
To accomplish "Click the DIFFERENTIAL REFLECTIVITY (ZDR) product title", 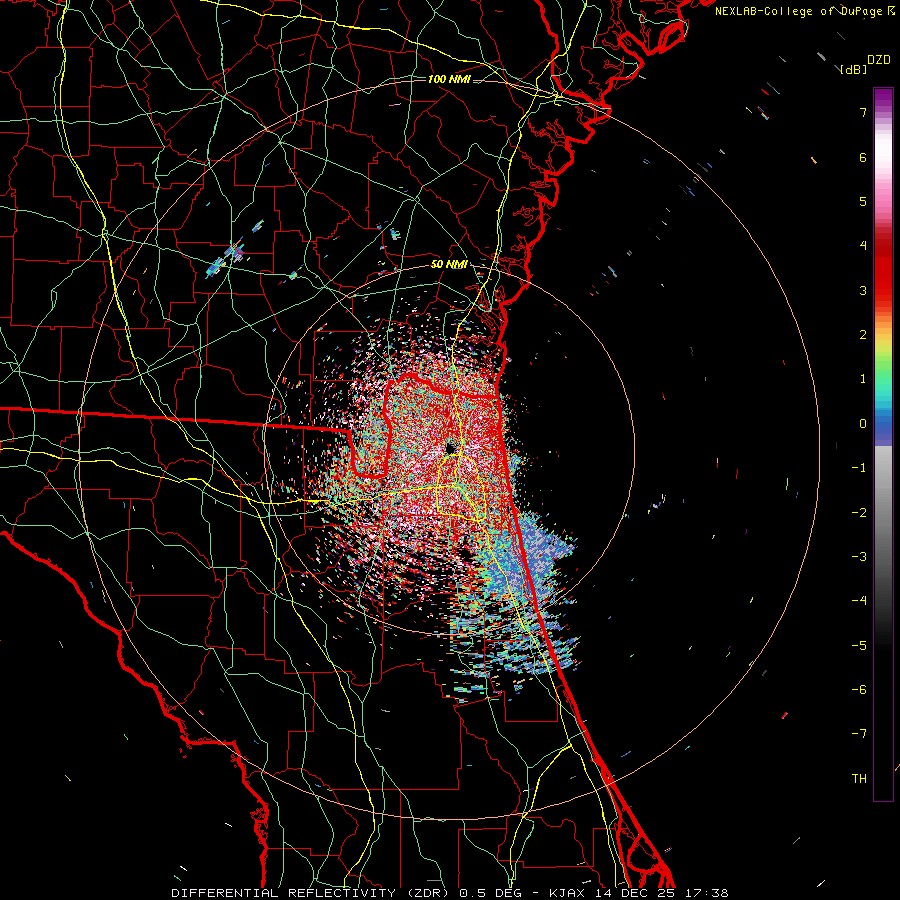I will point(312,893).
